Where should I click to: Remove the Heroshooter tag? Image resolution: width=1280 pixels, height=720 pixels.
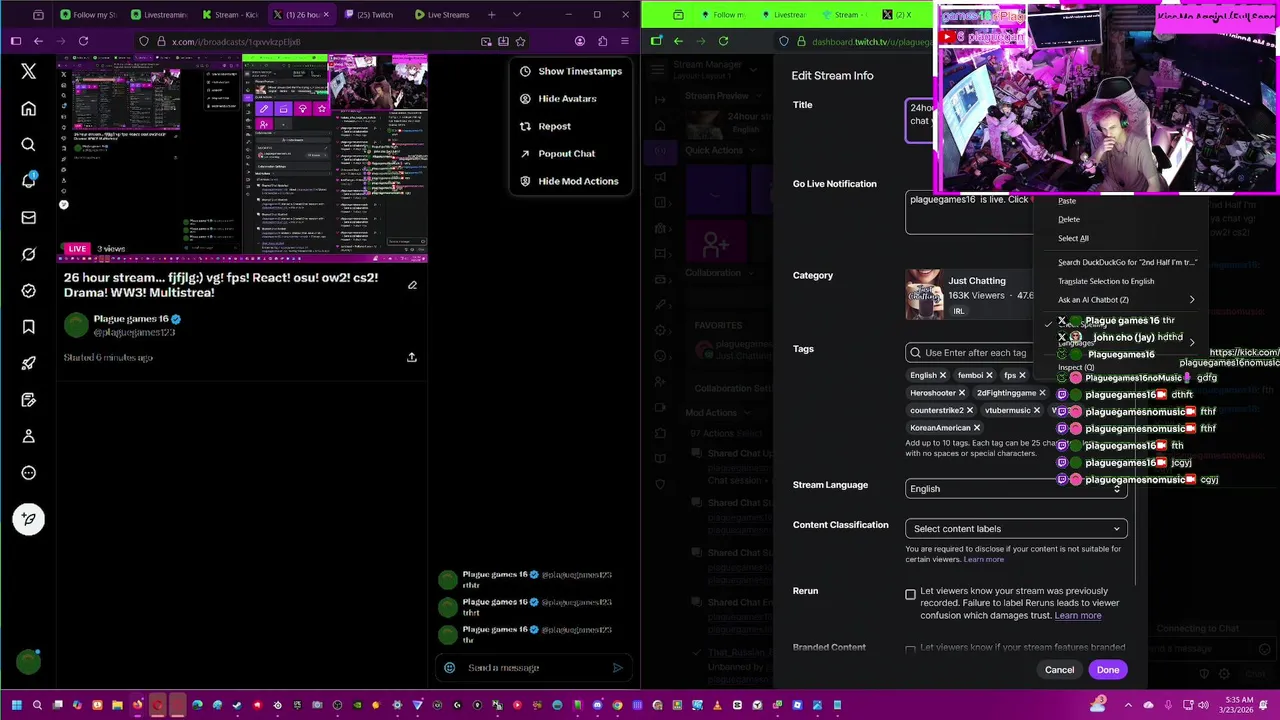click(961, 393)
